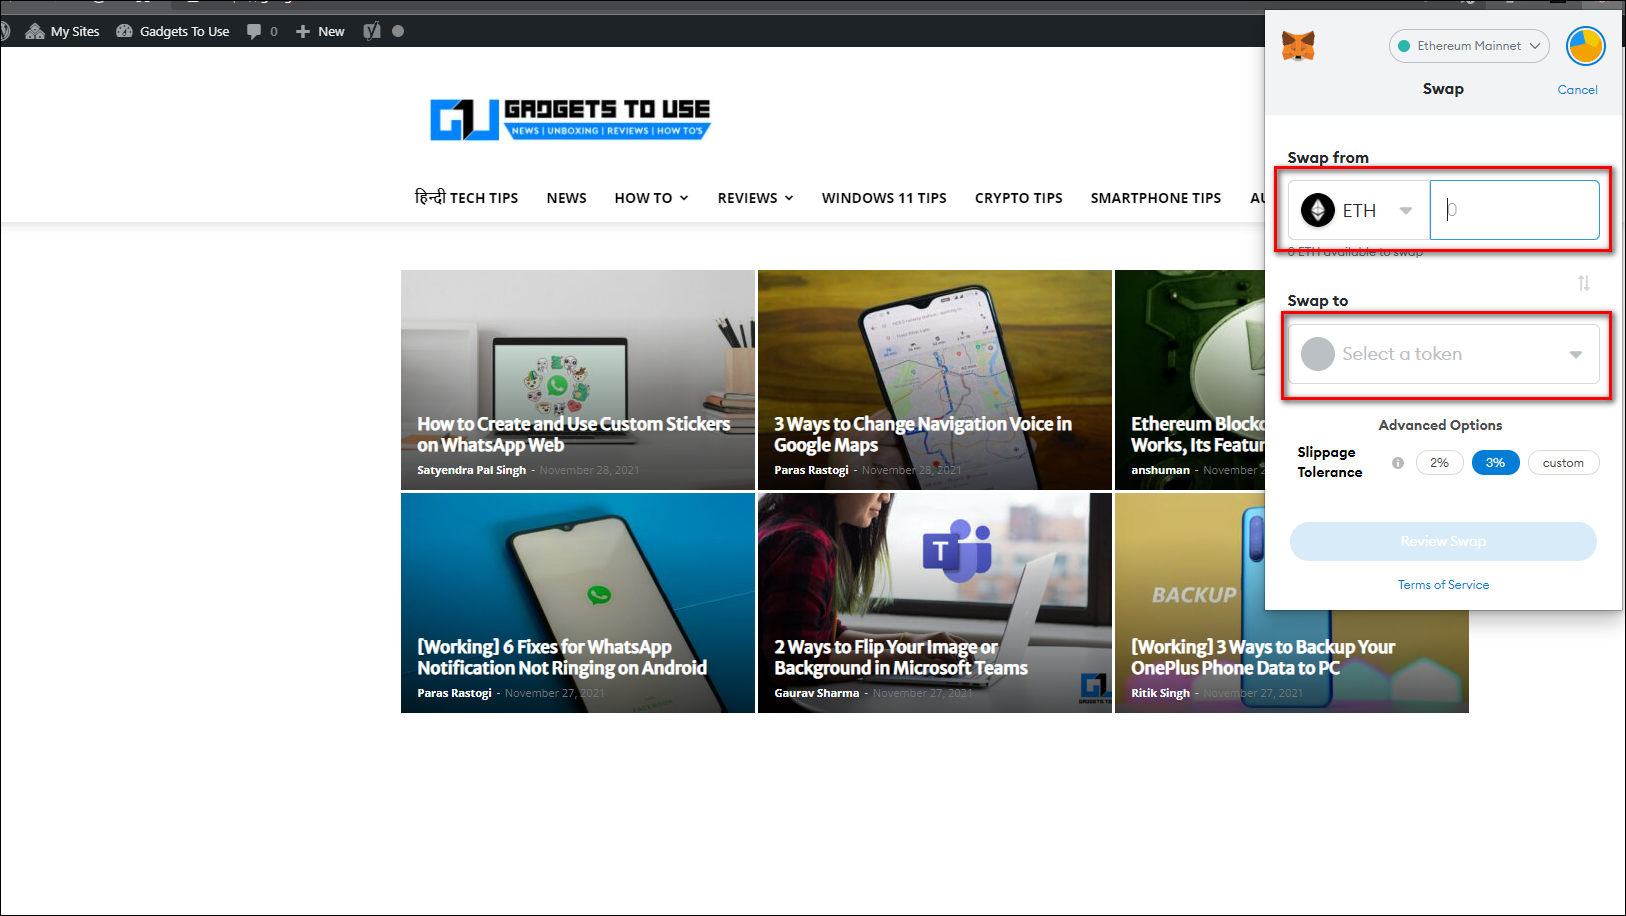Image resolution: width=1626 pixels, height=916 pixels.
Task: Expand the How To menu
Action: [x=651, y=198]
